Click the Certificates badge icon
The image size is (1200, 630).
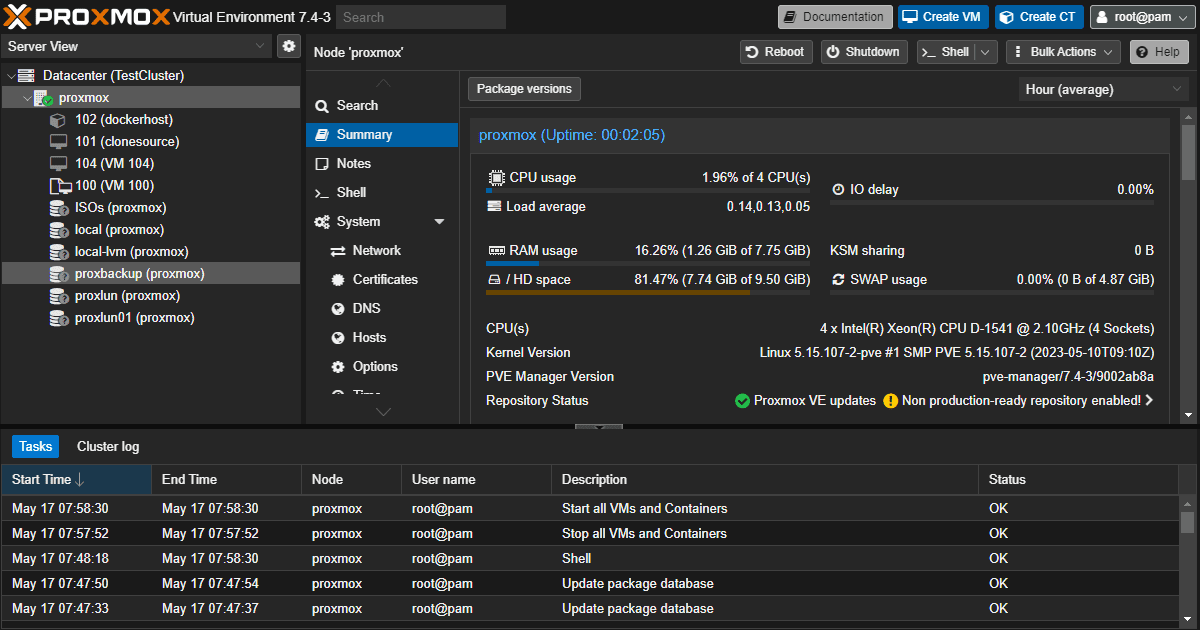tap(338, 280)
